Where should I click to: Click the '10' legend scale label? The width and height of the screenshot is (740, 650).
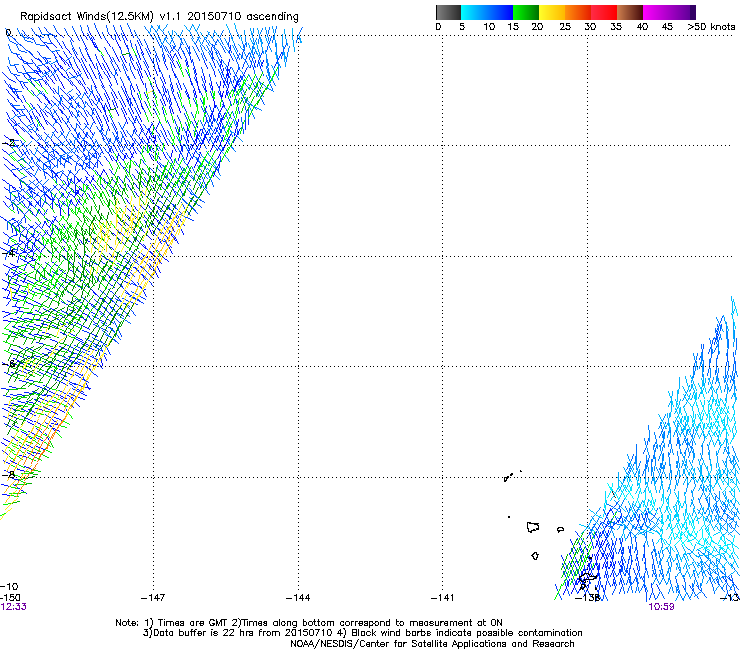click(489, 27)
